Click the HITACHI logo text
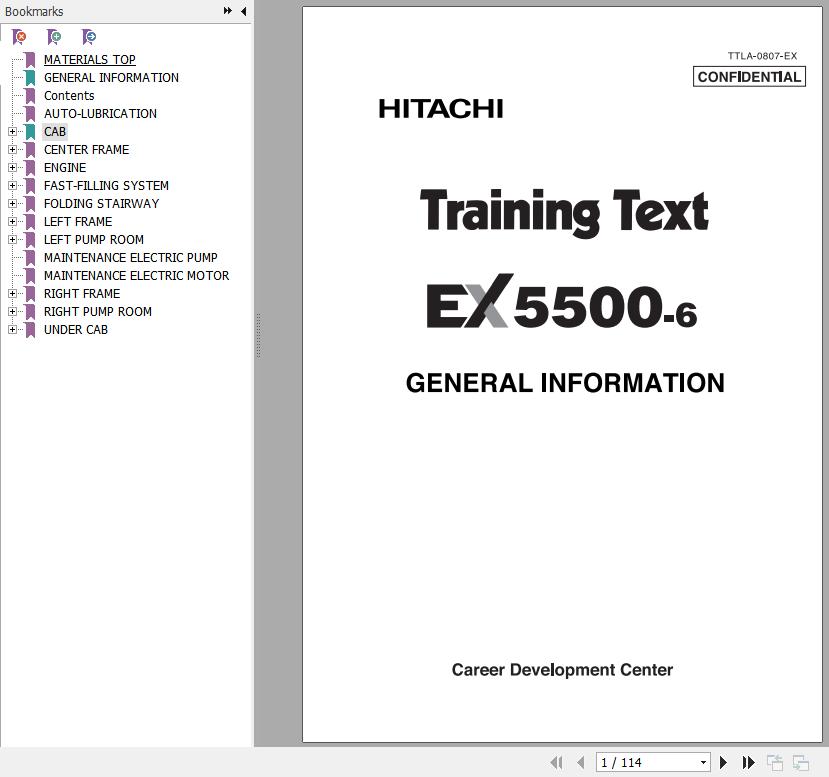Viewport: 829px width, 777px height. (x=440, y=109)
